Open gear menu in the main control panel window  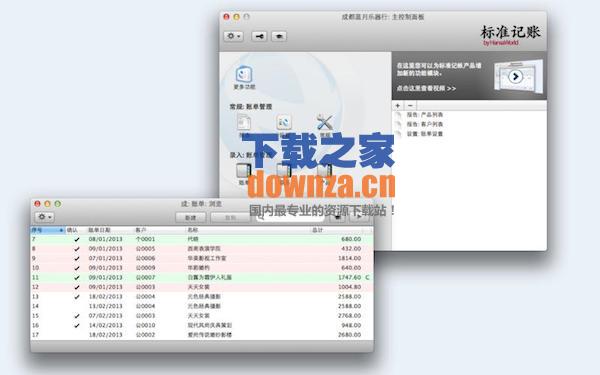click(233, 36)
